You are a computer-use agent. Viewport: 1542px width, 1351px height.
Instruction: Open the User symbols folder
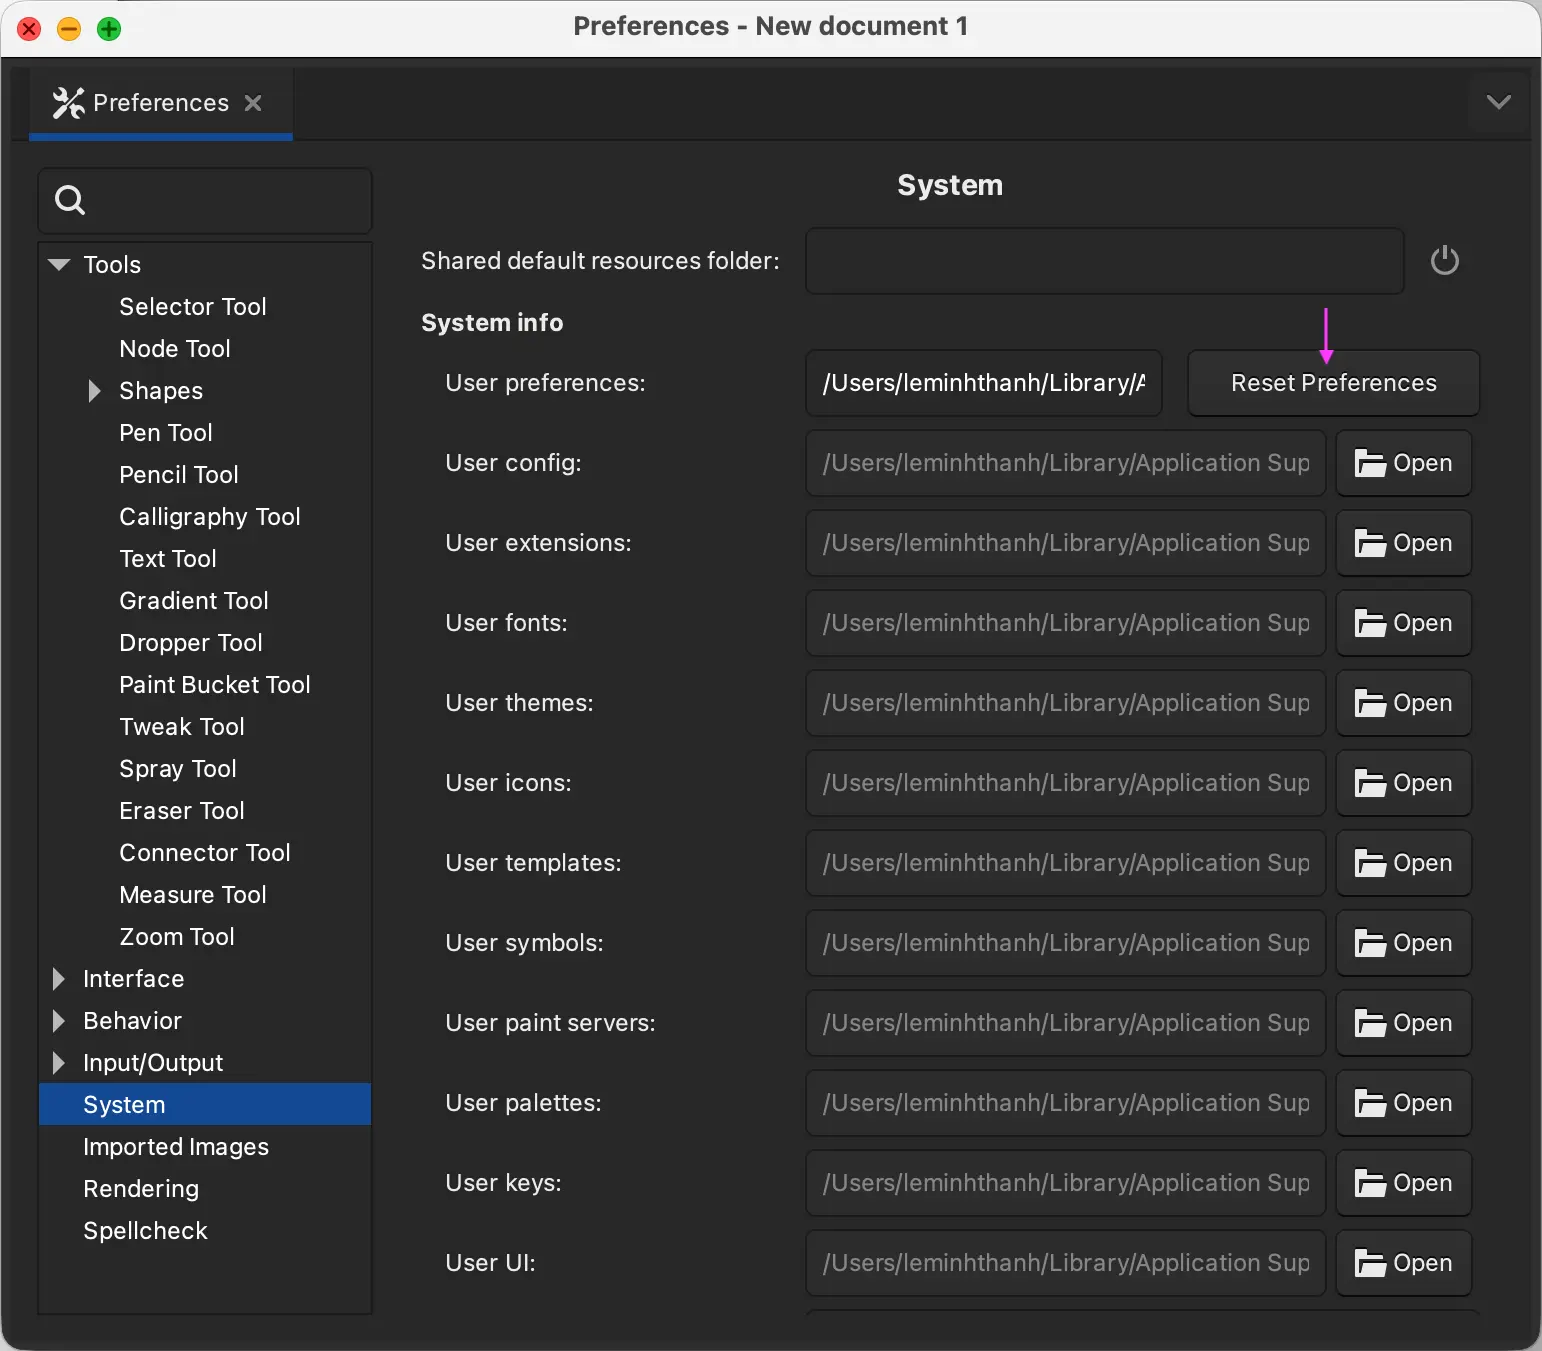(1403, 943)
